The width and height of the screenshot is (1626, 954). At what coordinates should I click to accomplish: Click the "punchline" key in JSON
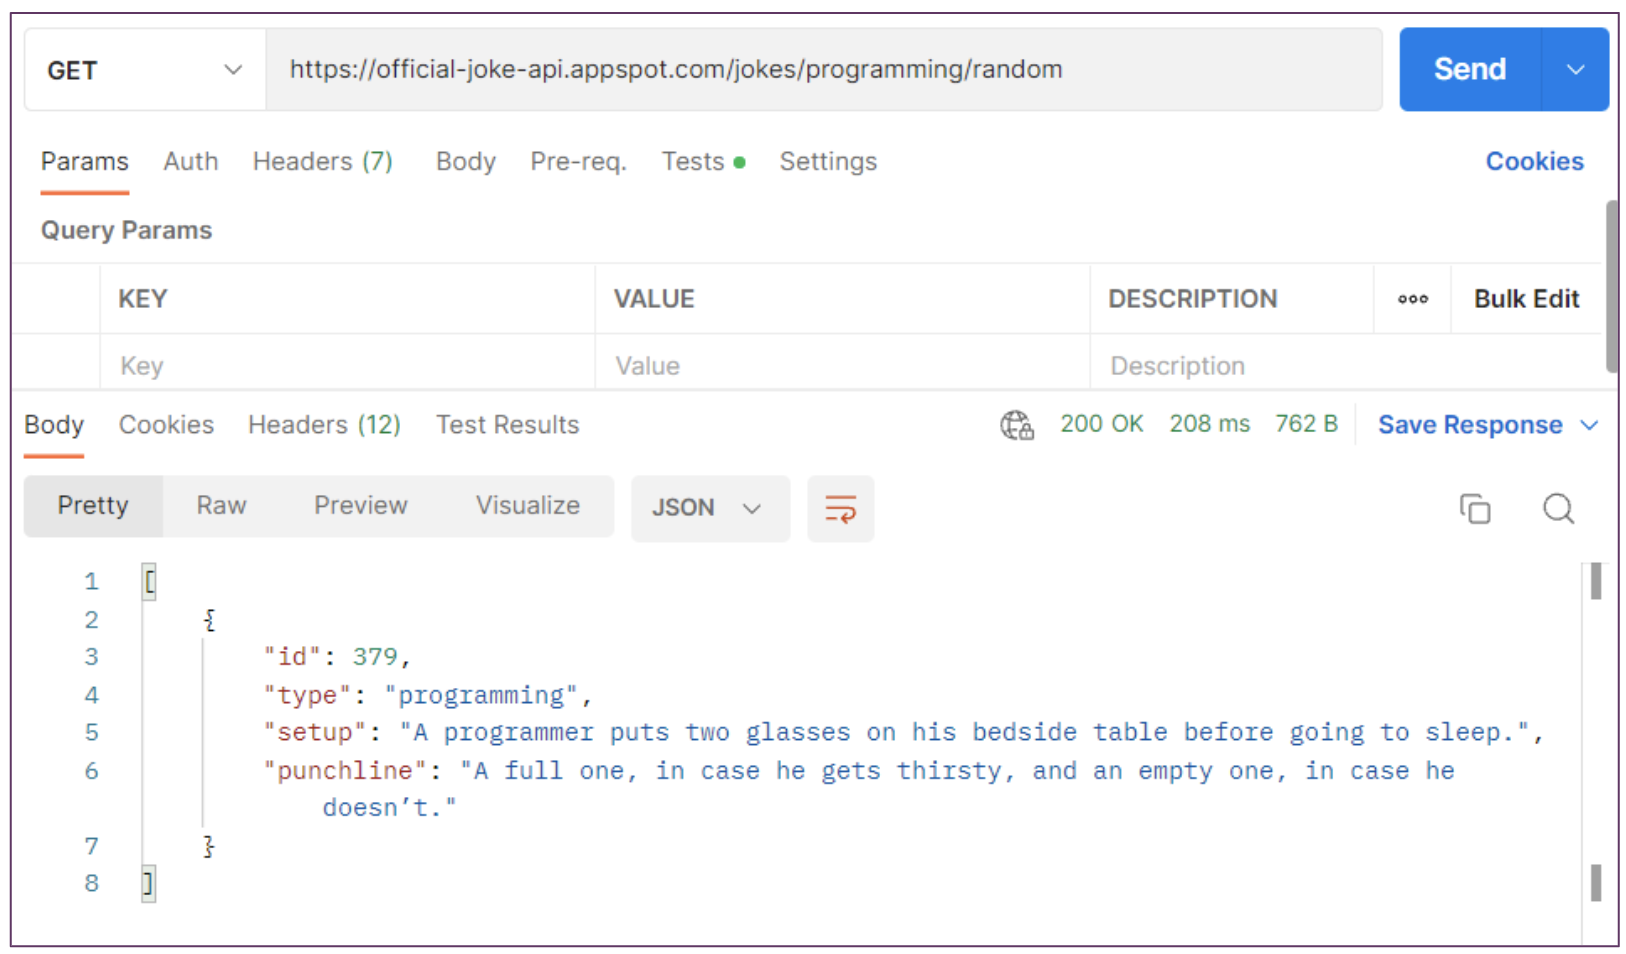345,771
